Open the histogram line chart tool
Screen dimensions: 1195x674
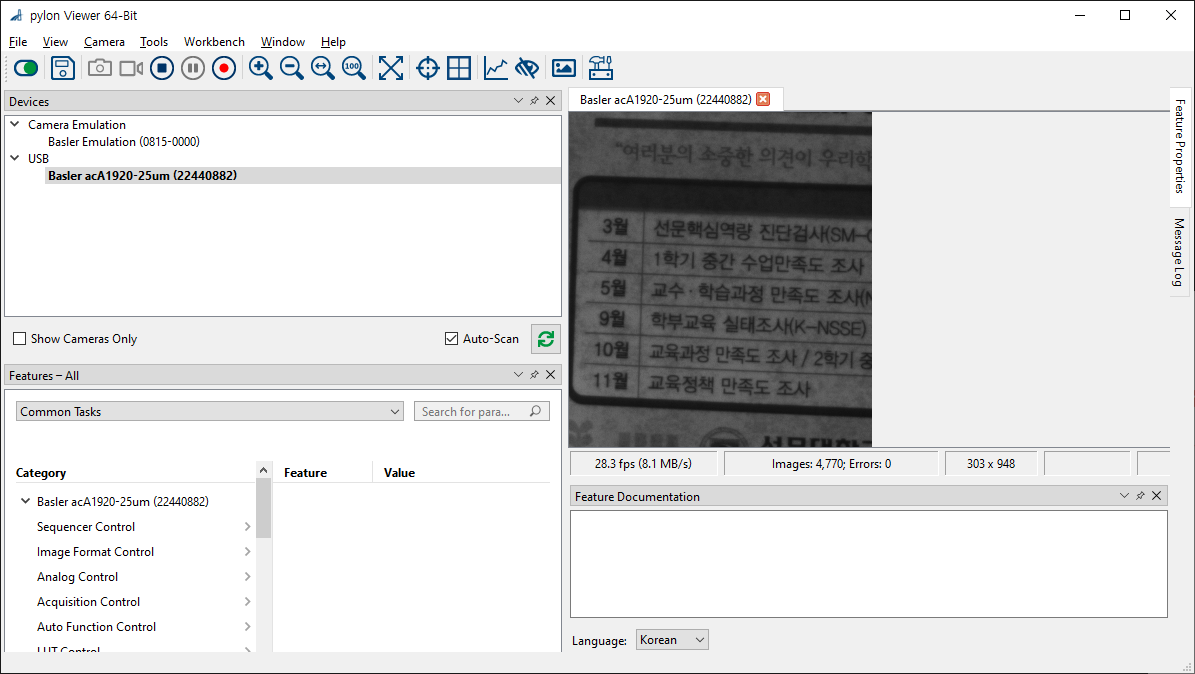[x=495, y=68]
